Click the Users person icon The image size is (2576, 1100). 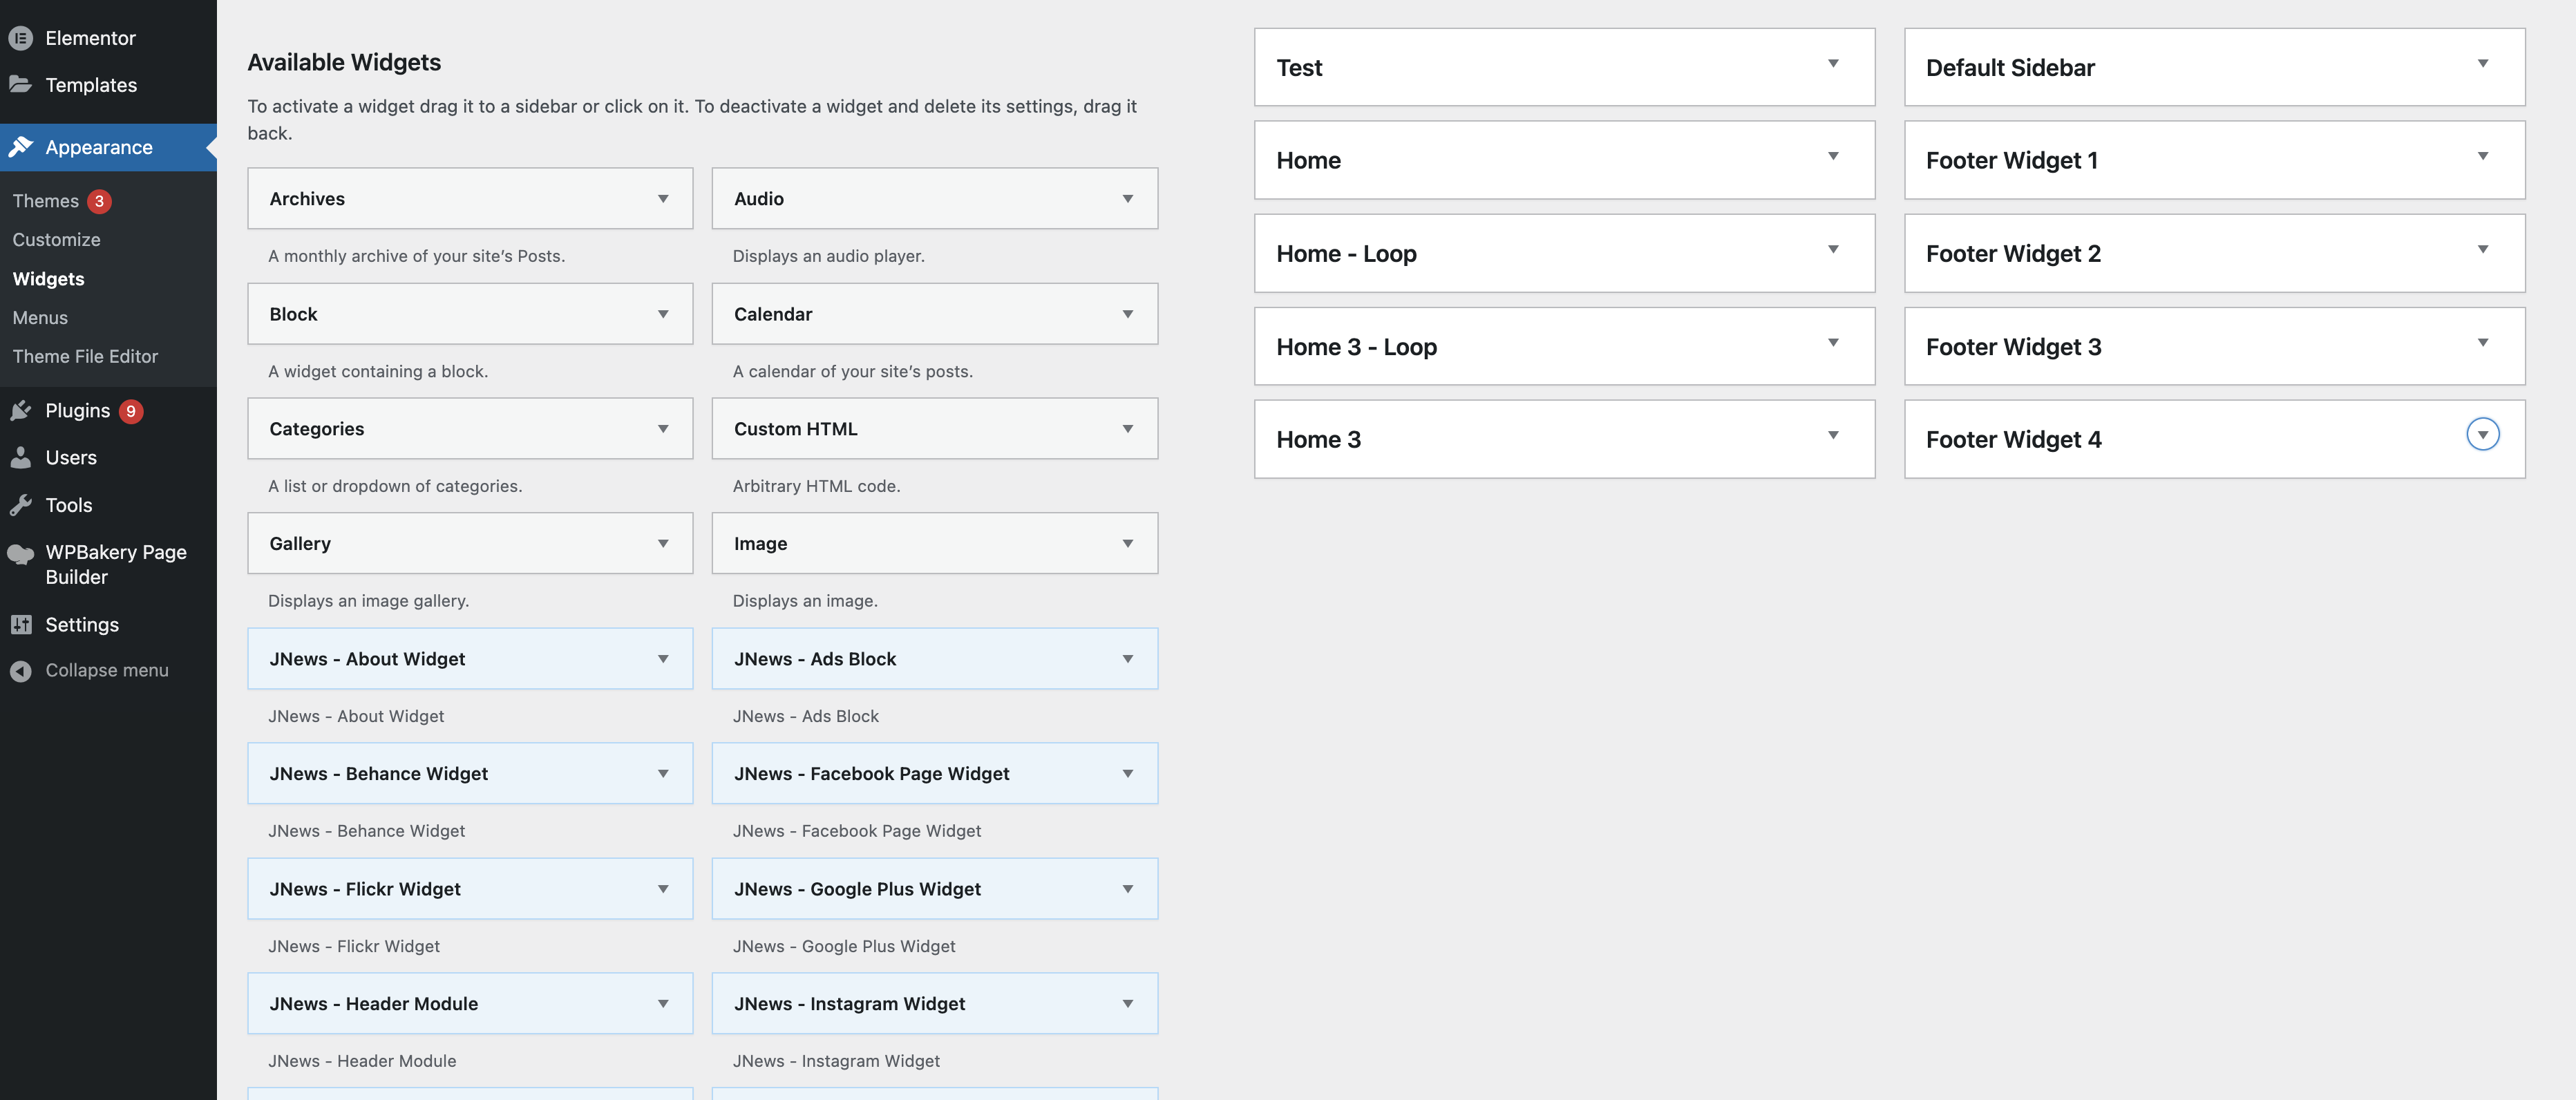pyautogui.click(x=21, y=458)
